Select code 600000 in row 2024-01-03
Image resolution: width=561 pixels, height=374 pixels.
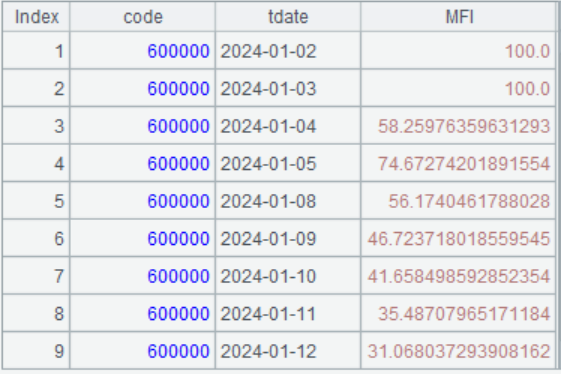(143, 88)
